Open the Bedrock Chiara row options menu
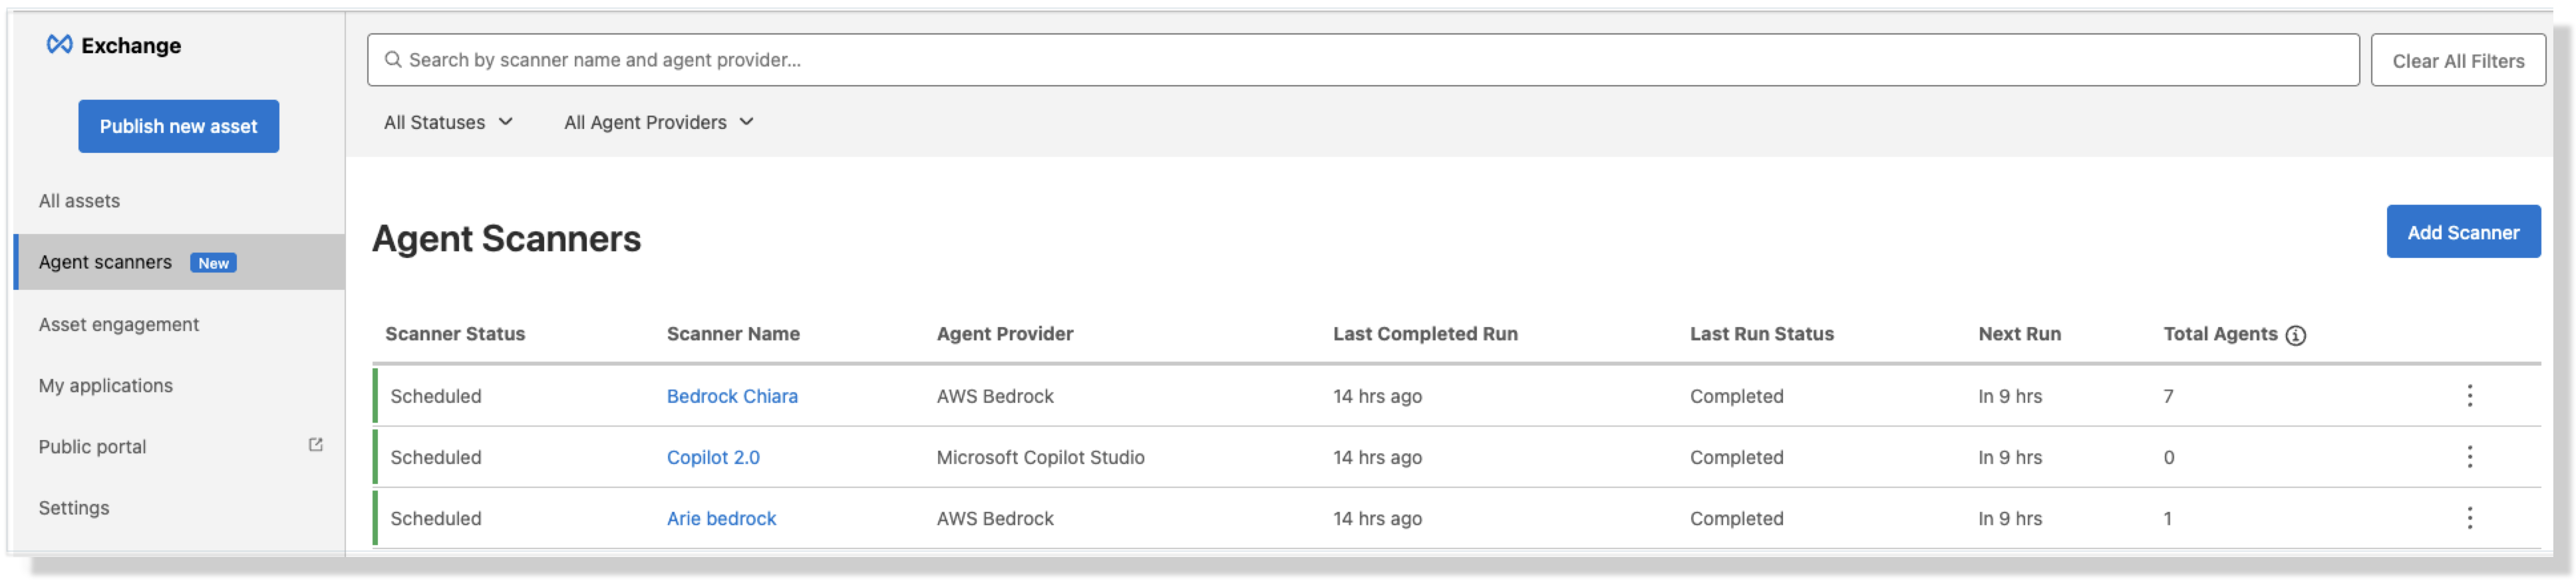 pyautogui.click(x=2469, y=396)
